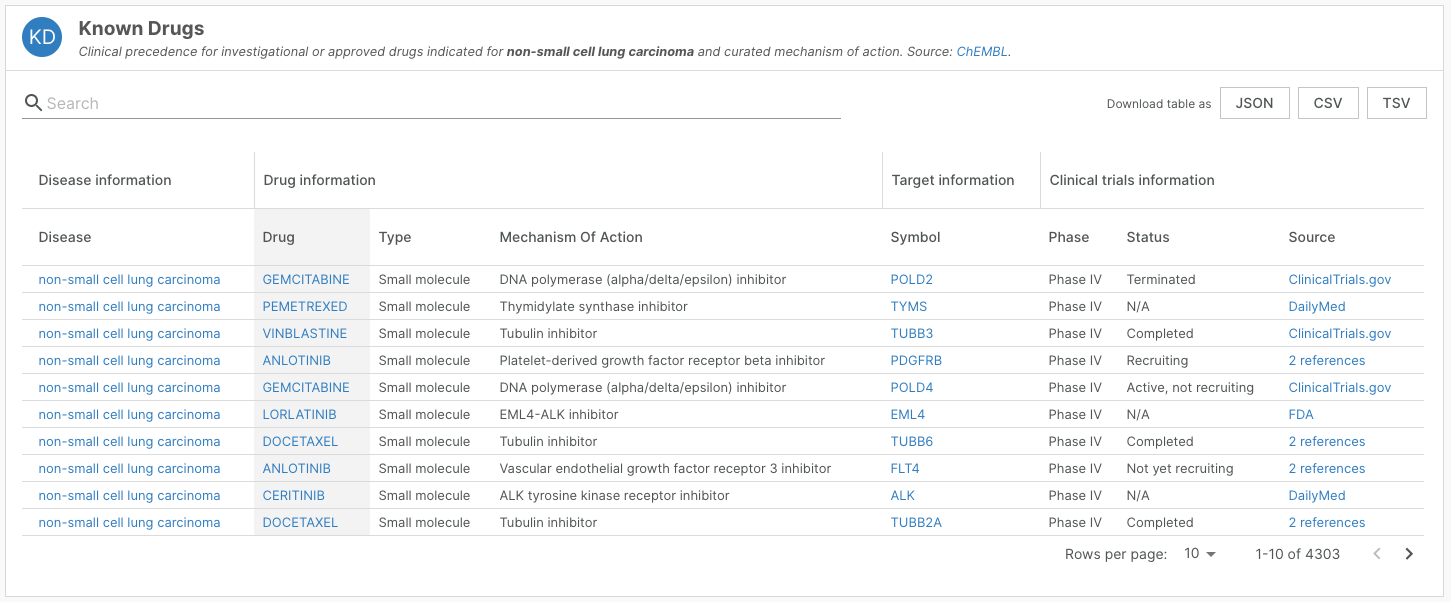View the ALK target symbol link
The image size is (1451, 602).
click(902, 495)
